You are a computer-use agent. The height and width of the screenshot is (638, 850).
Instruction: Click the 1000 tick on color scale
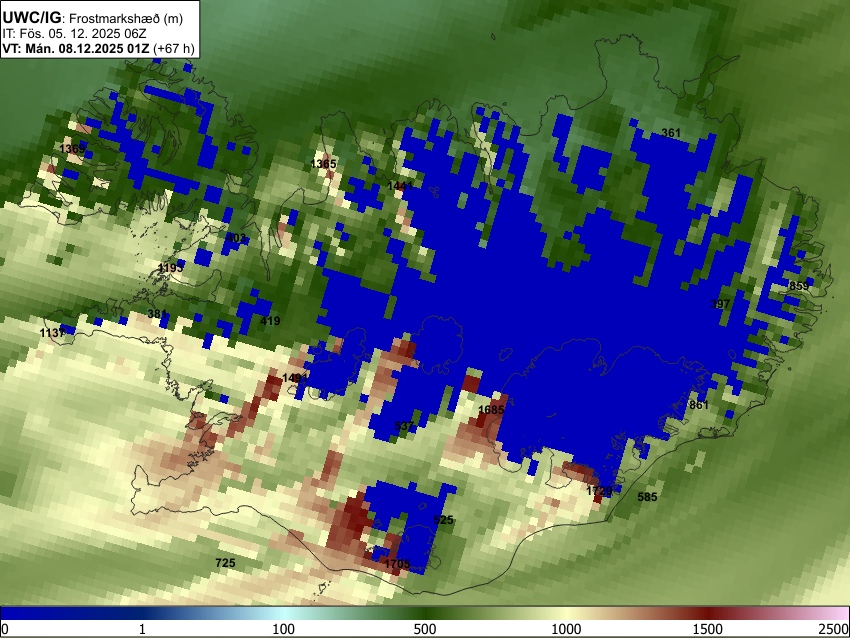coord(566,629)
